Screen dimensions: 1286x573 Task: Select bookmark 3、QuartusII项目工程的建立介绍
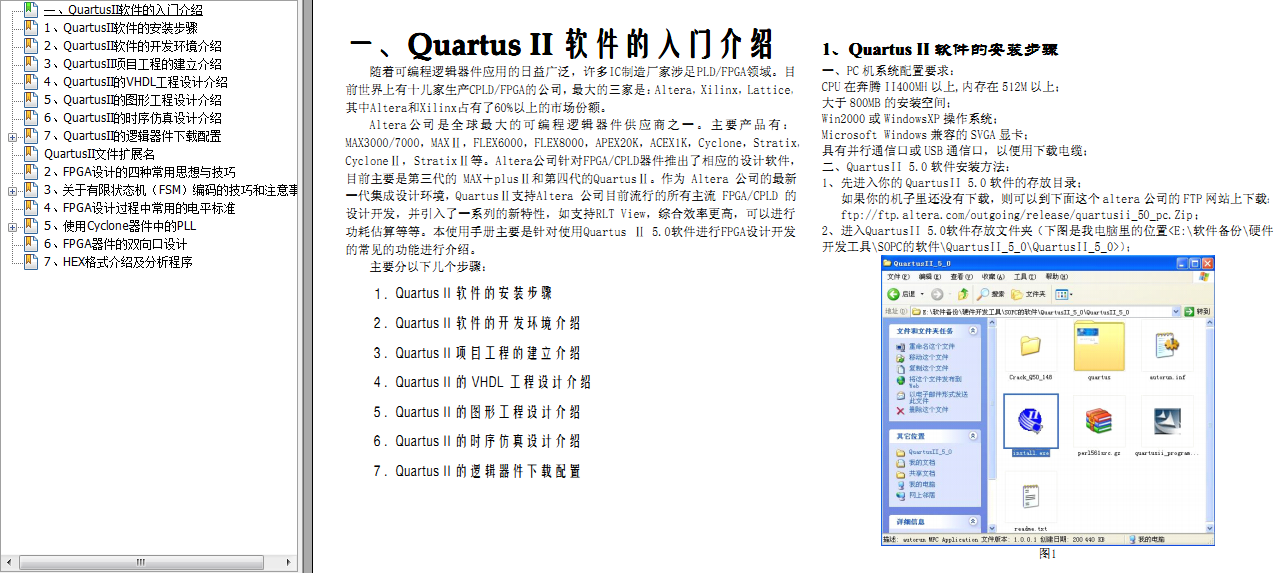(132, 64)
